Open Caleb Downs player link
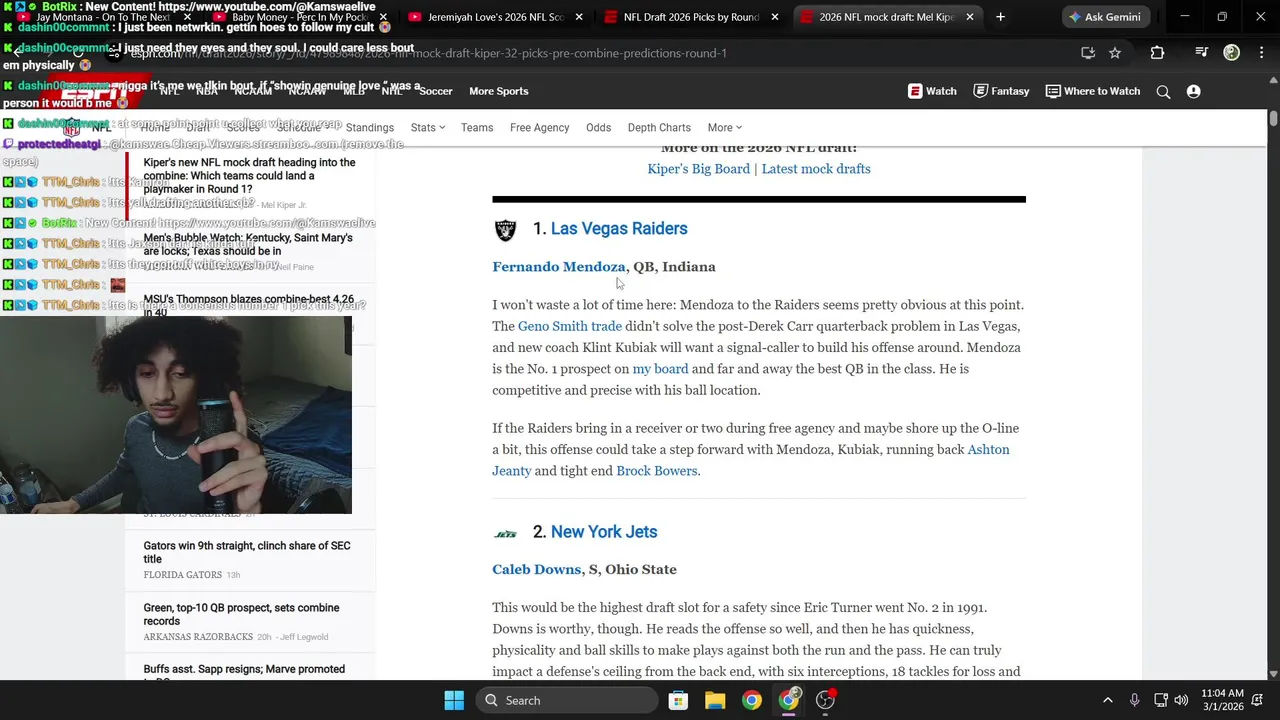Viewport: 1280px width, 720px height. point(536,570)
